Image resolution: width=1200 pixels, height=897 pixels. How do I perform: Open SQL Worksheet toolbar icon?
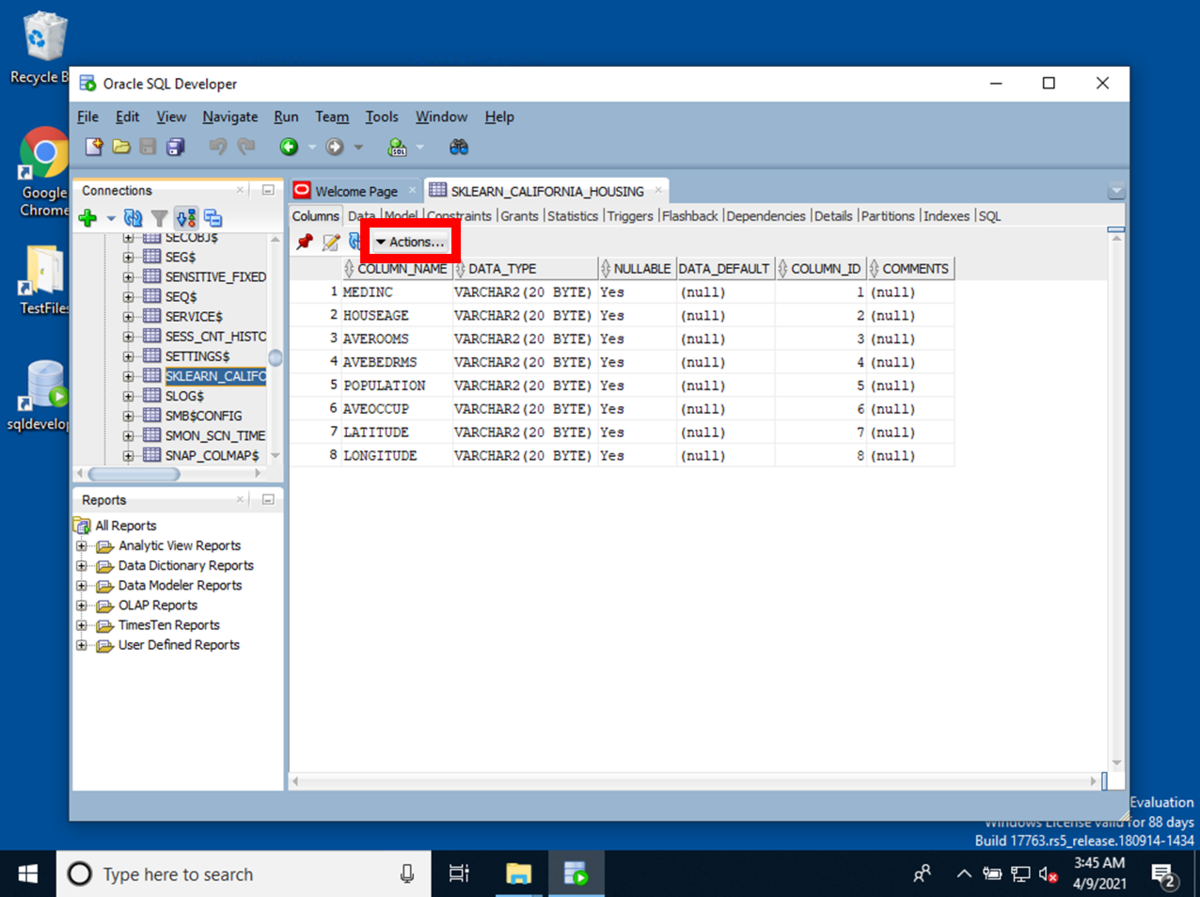click(397, 147)
